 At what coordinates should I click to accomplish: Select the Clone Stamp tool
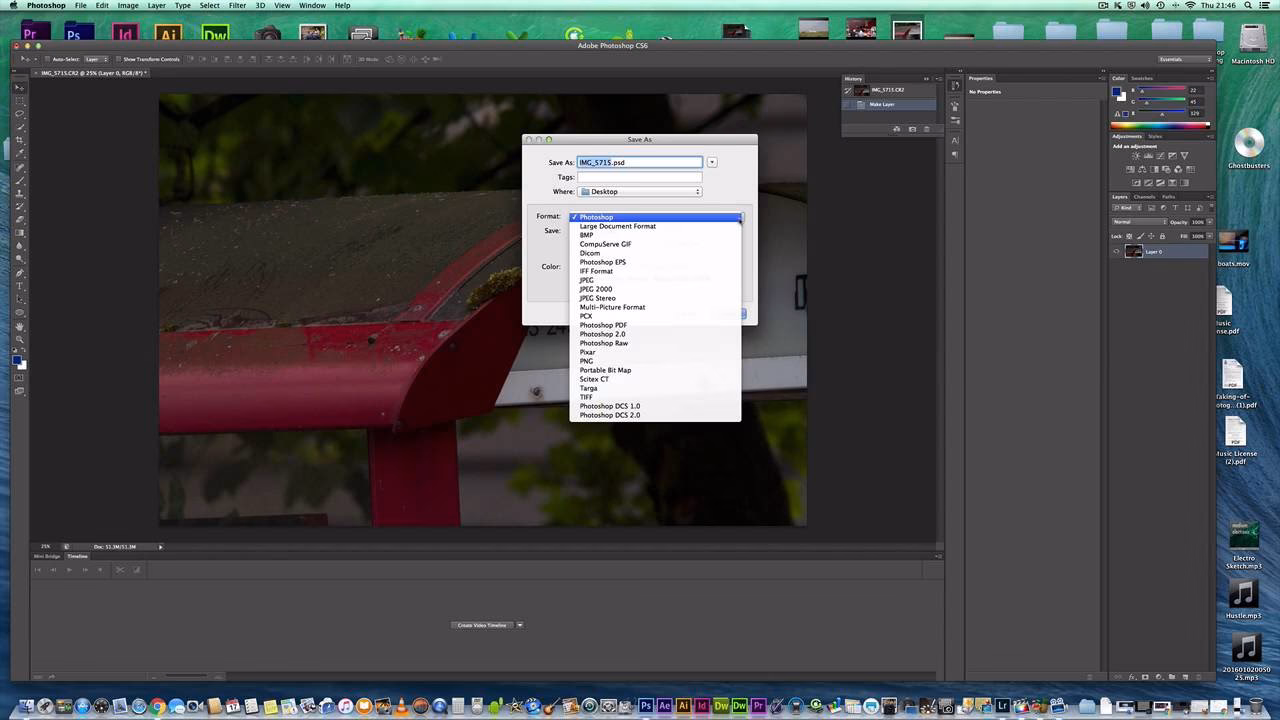[19, 193]
